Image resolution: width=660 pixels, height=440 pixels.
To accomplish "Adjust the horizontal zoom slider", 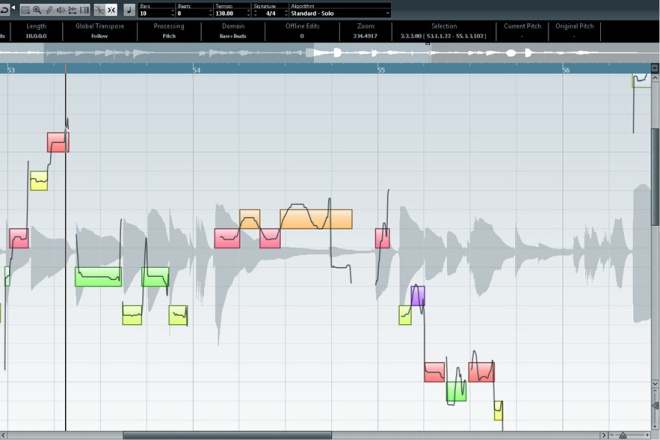I will click(x=623, y=435).
